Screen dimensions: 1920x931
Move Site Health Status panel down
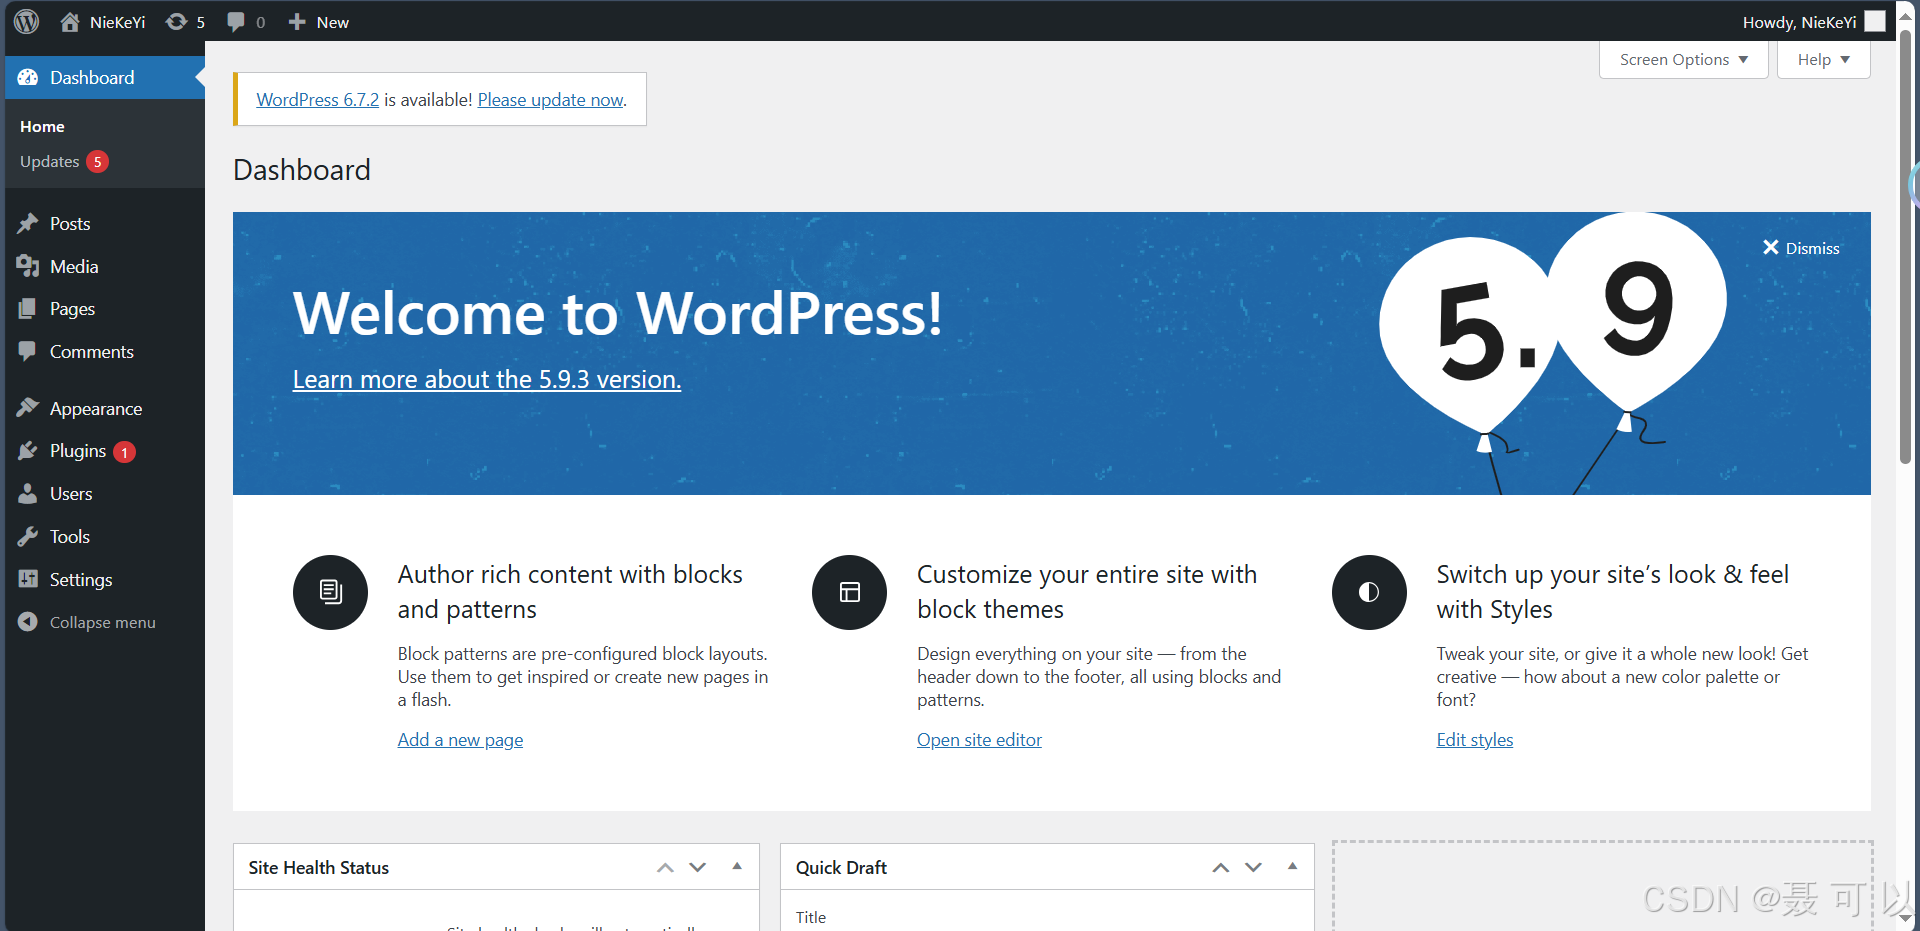pos(698,867)
